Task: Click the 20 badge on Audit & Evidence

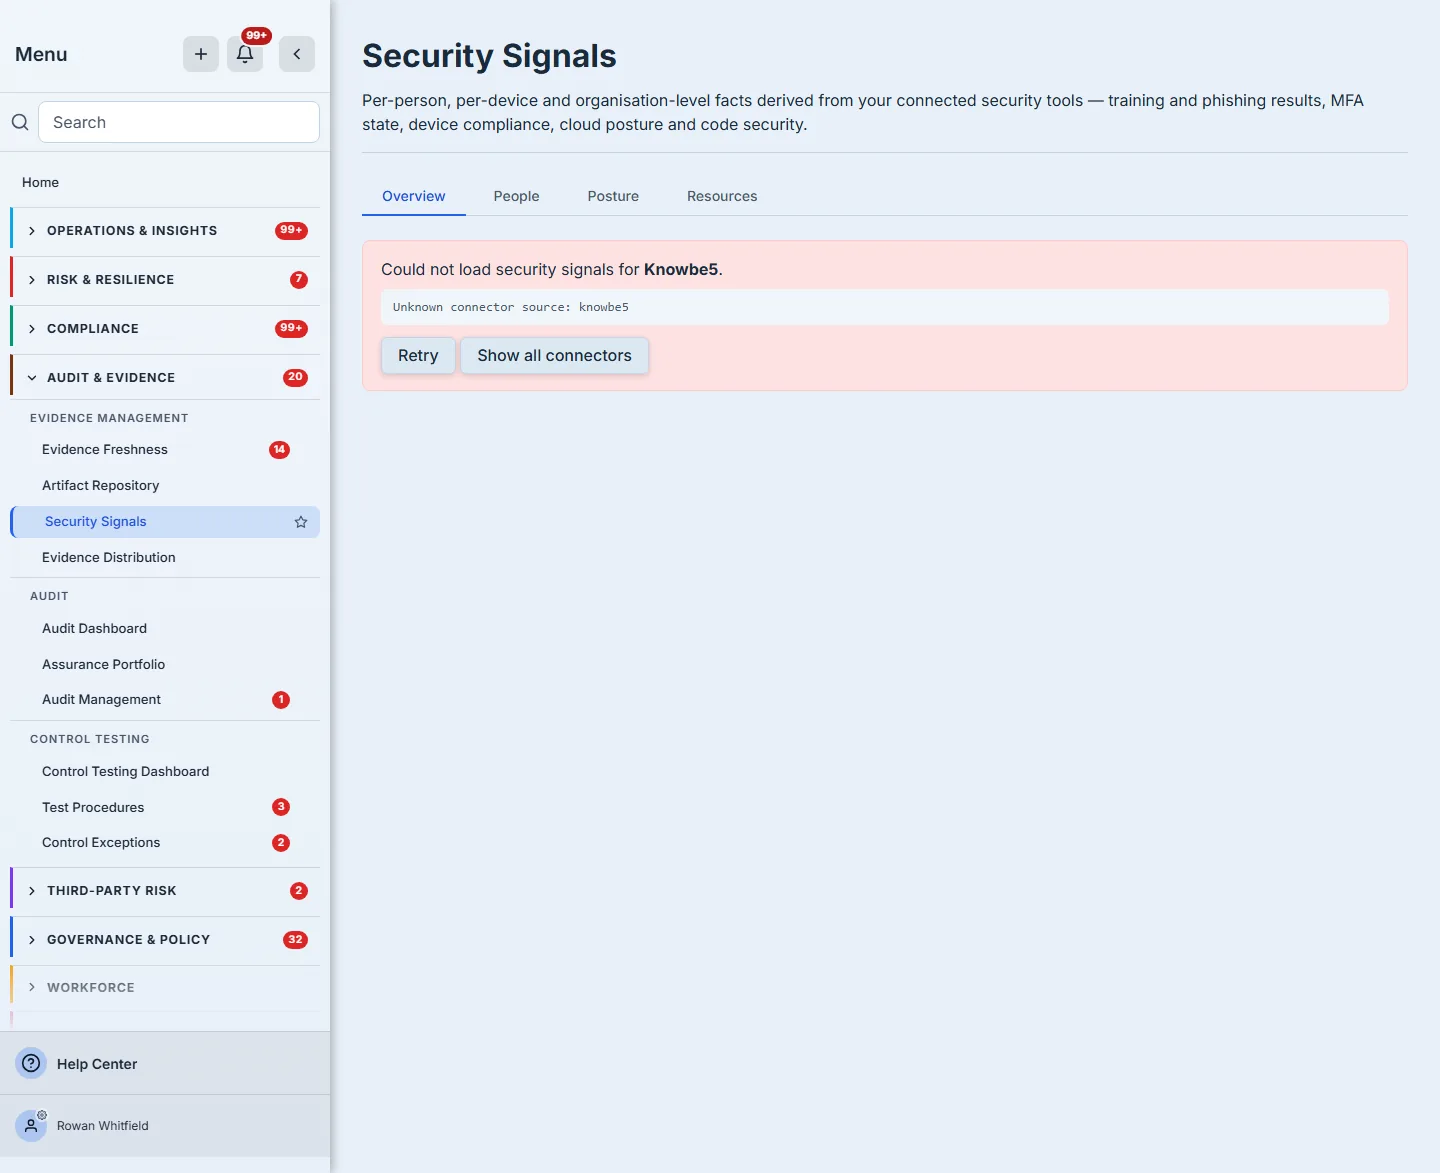Action: (x=295, y=378)
